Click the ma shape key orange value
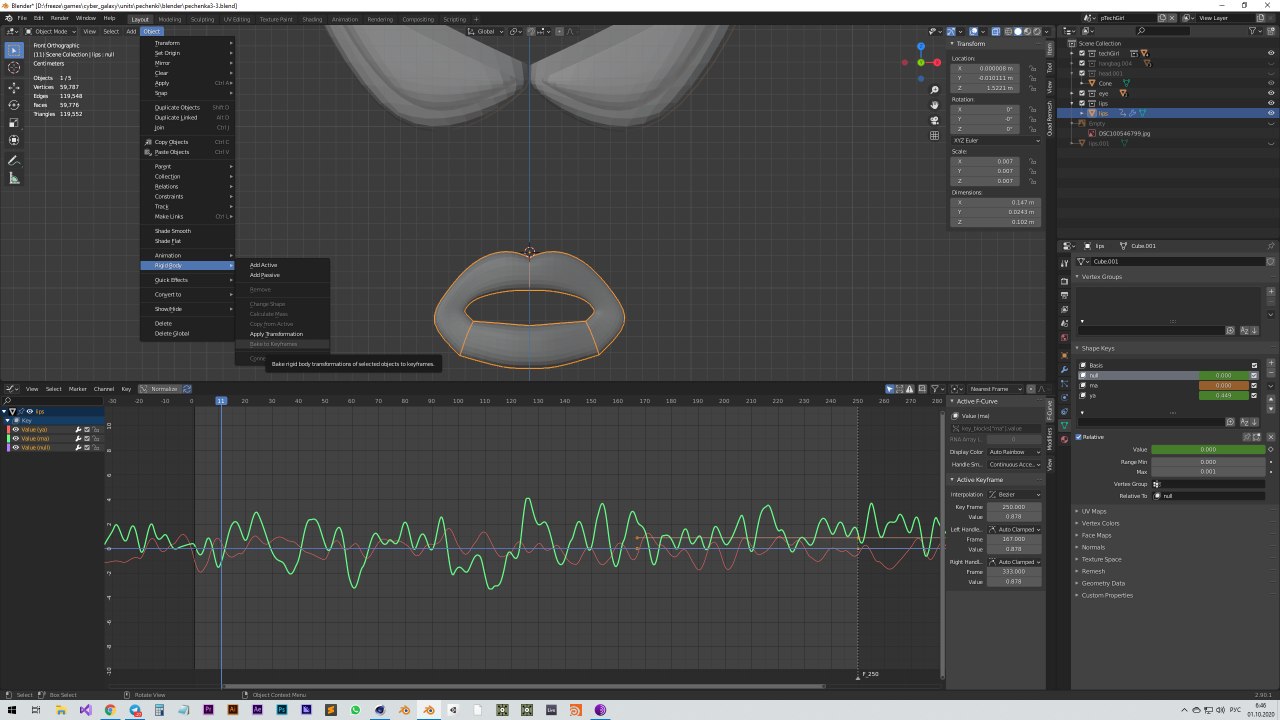The height and width of the screenshot is (720, 1280). click(x=1223, y=385)
